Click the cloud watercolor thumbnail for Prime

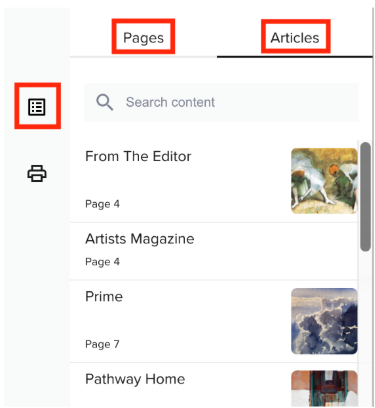pyautogui.click(x=324, y=321)
